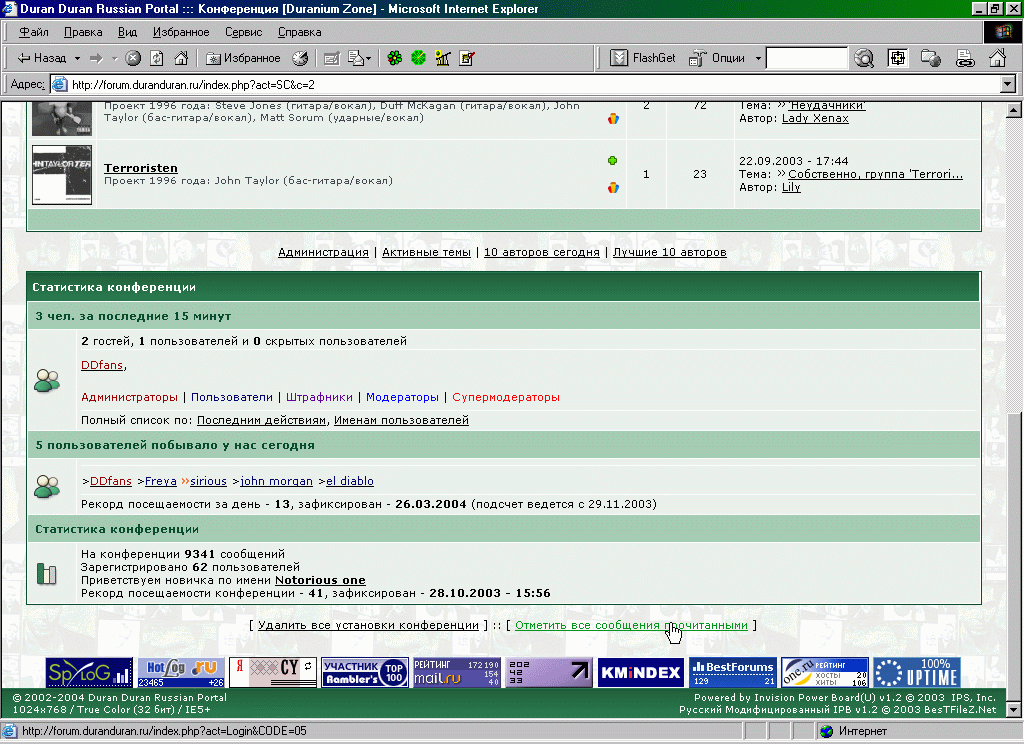Expand the Опции dropdown arrow
This screenshot has width=1024, height=744.
pos(758,58)
